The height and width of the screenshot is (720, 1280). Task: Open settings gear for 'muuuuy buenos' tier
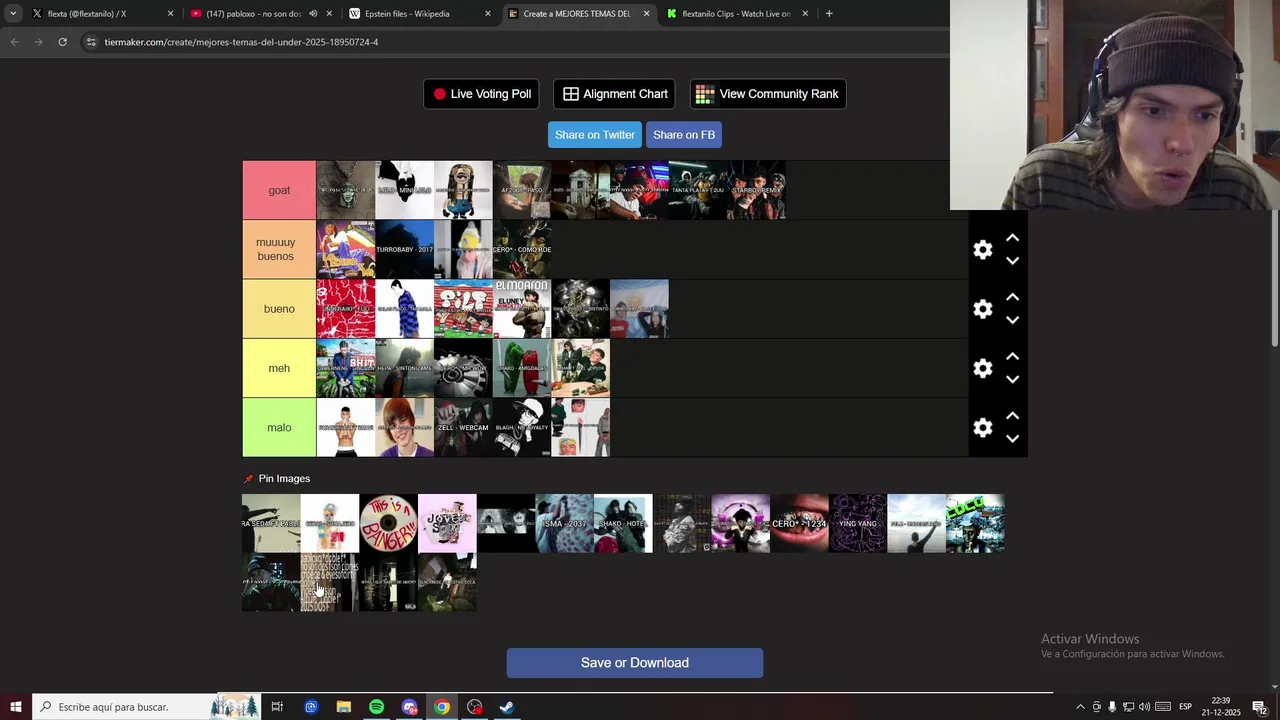click(983, 250)
